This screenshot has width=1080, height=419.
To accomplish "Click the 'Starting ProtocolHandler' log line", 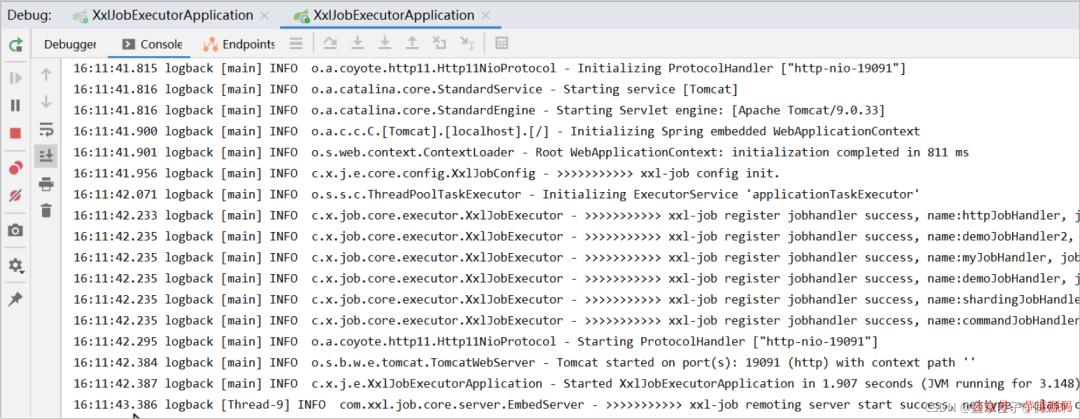I will point(475,342).
